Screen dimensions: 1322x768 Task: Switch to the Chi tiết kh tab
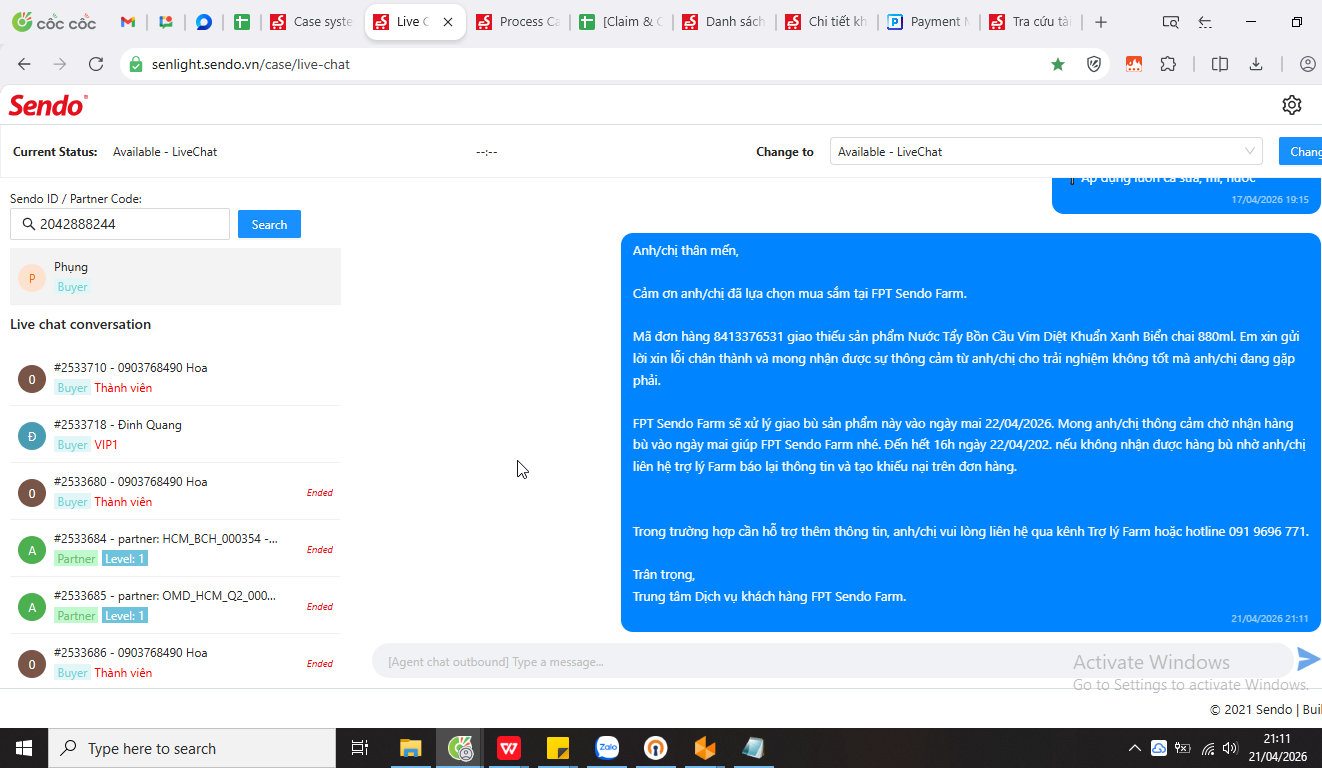click(827, 22)
